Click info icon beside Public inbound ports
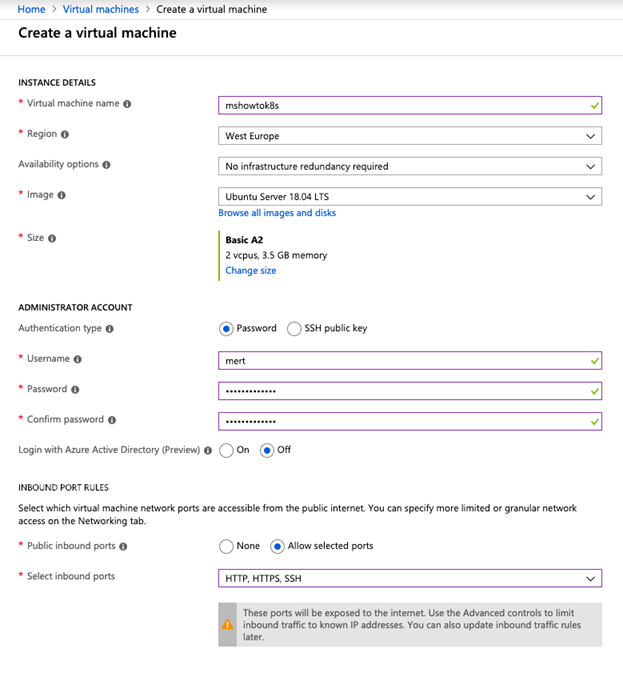The width and height of the screenshot is (623, 693). [x=123, y=547]
